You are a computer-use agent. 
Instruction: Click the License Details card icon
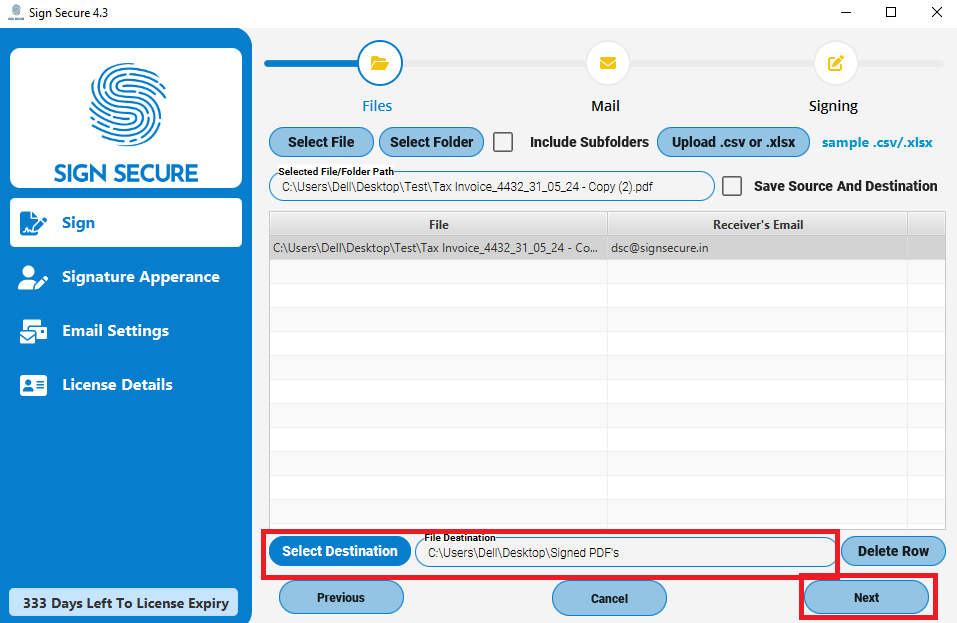(33, 385)
